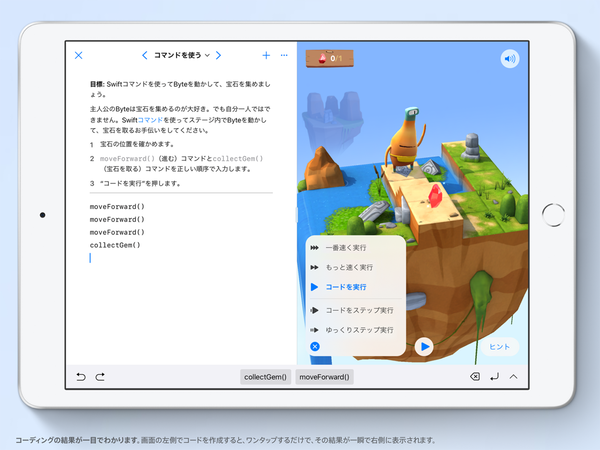This screenshot has height=450, width=600.
Task: Tap the fastest-run triple arrow icon
Action: pos(315,248)
